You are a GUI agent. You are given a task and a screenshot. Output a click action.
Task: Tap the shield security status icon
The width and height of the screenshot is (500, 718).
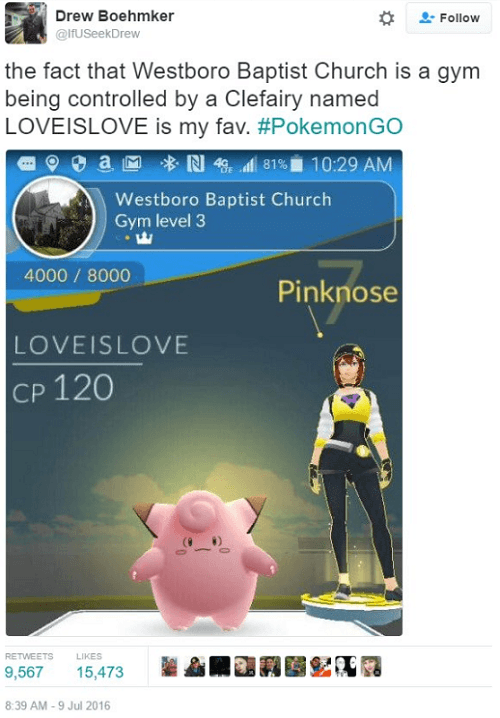pos(79,163)
